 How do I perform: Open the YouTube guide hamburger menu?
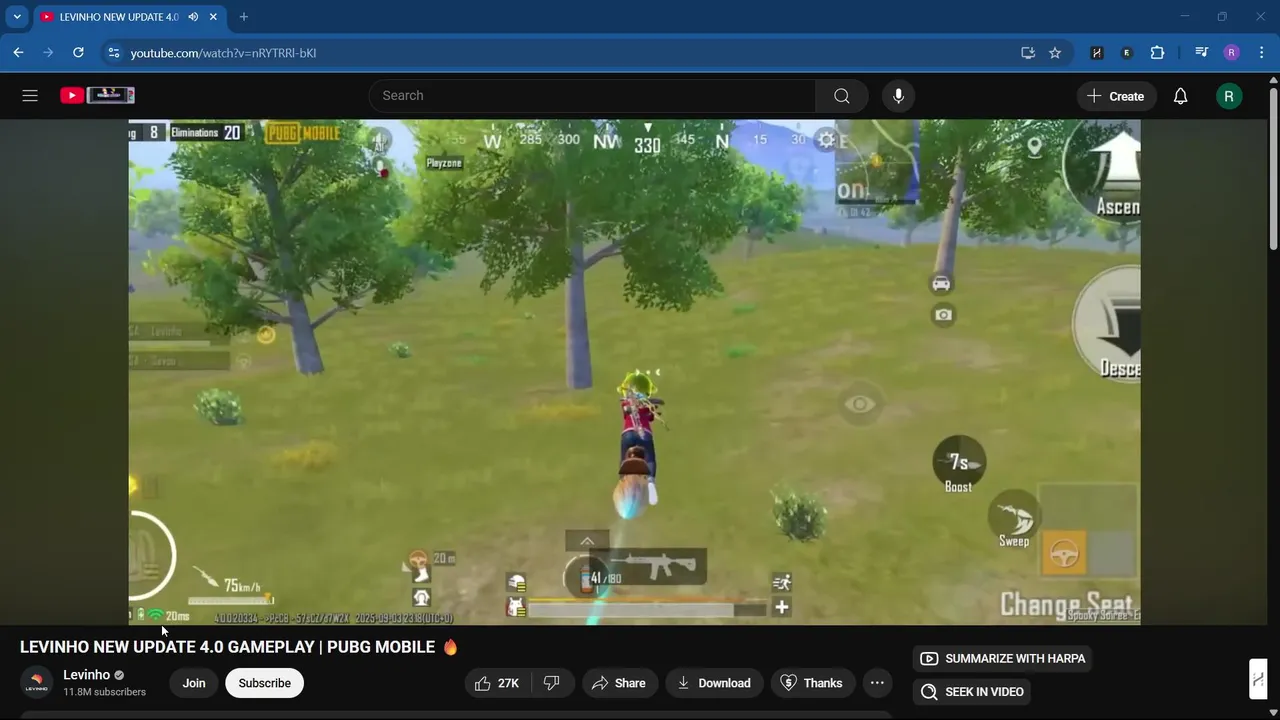pos(30,96)
